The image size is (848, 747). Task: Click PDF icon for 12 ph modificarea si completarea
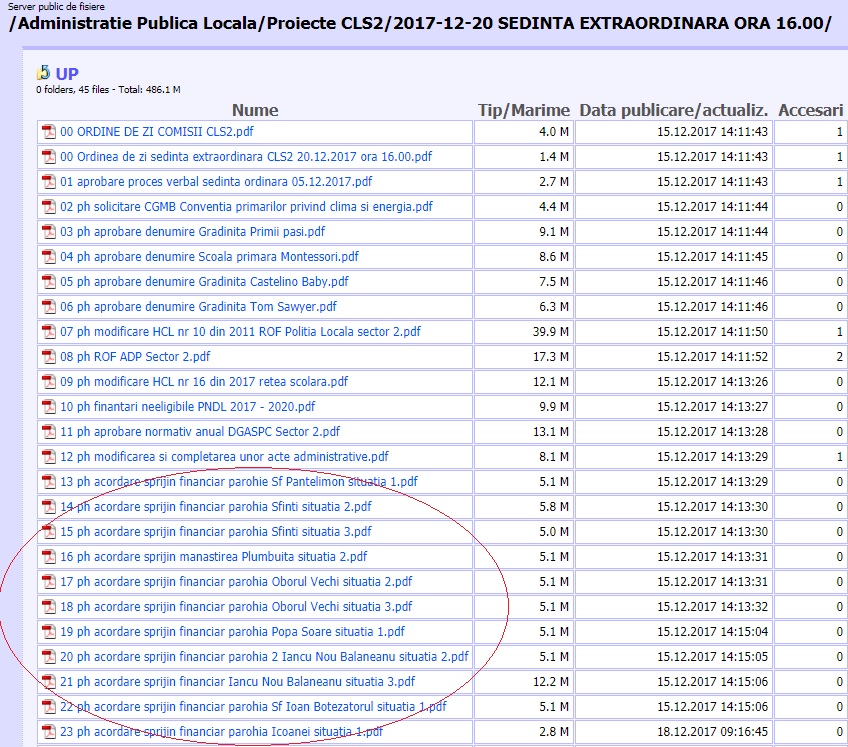48,457
